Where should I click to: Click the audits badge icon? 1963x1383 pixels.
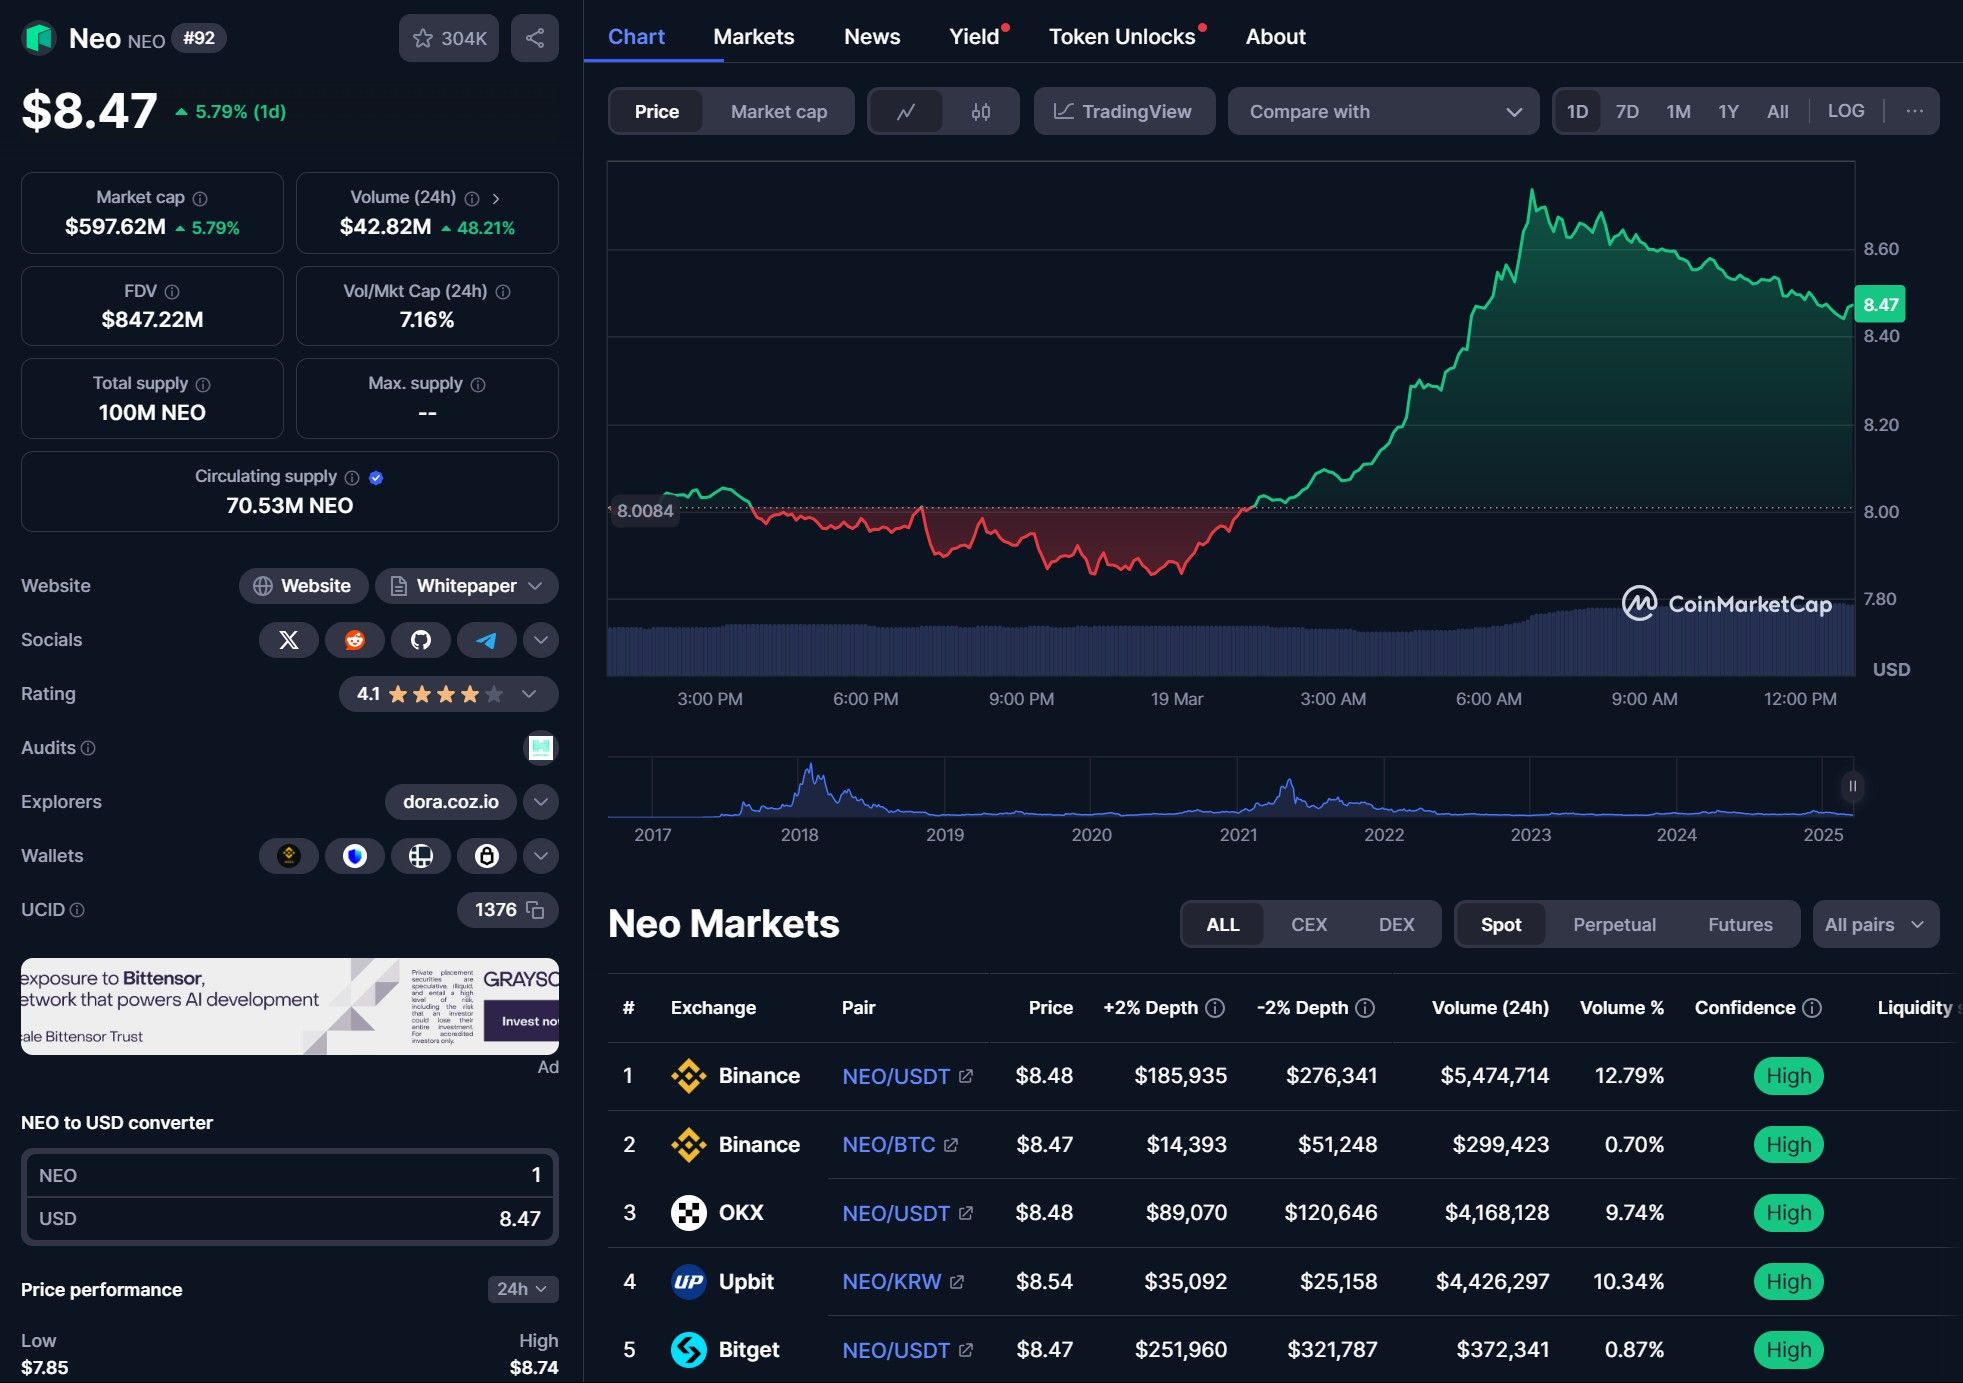(x=541, y=748)
